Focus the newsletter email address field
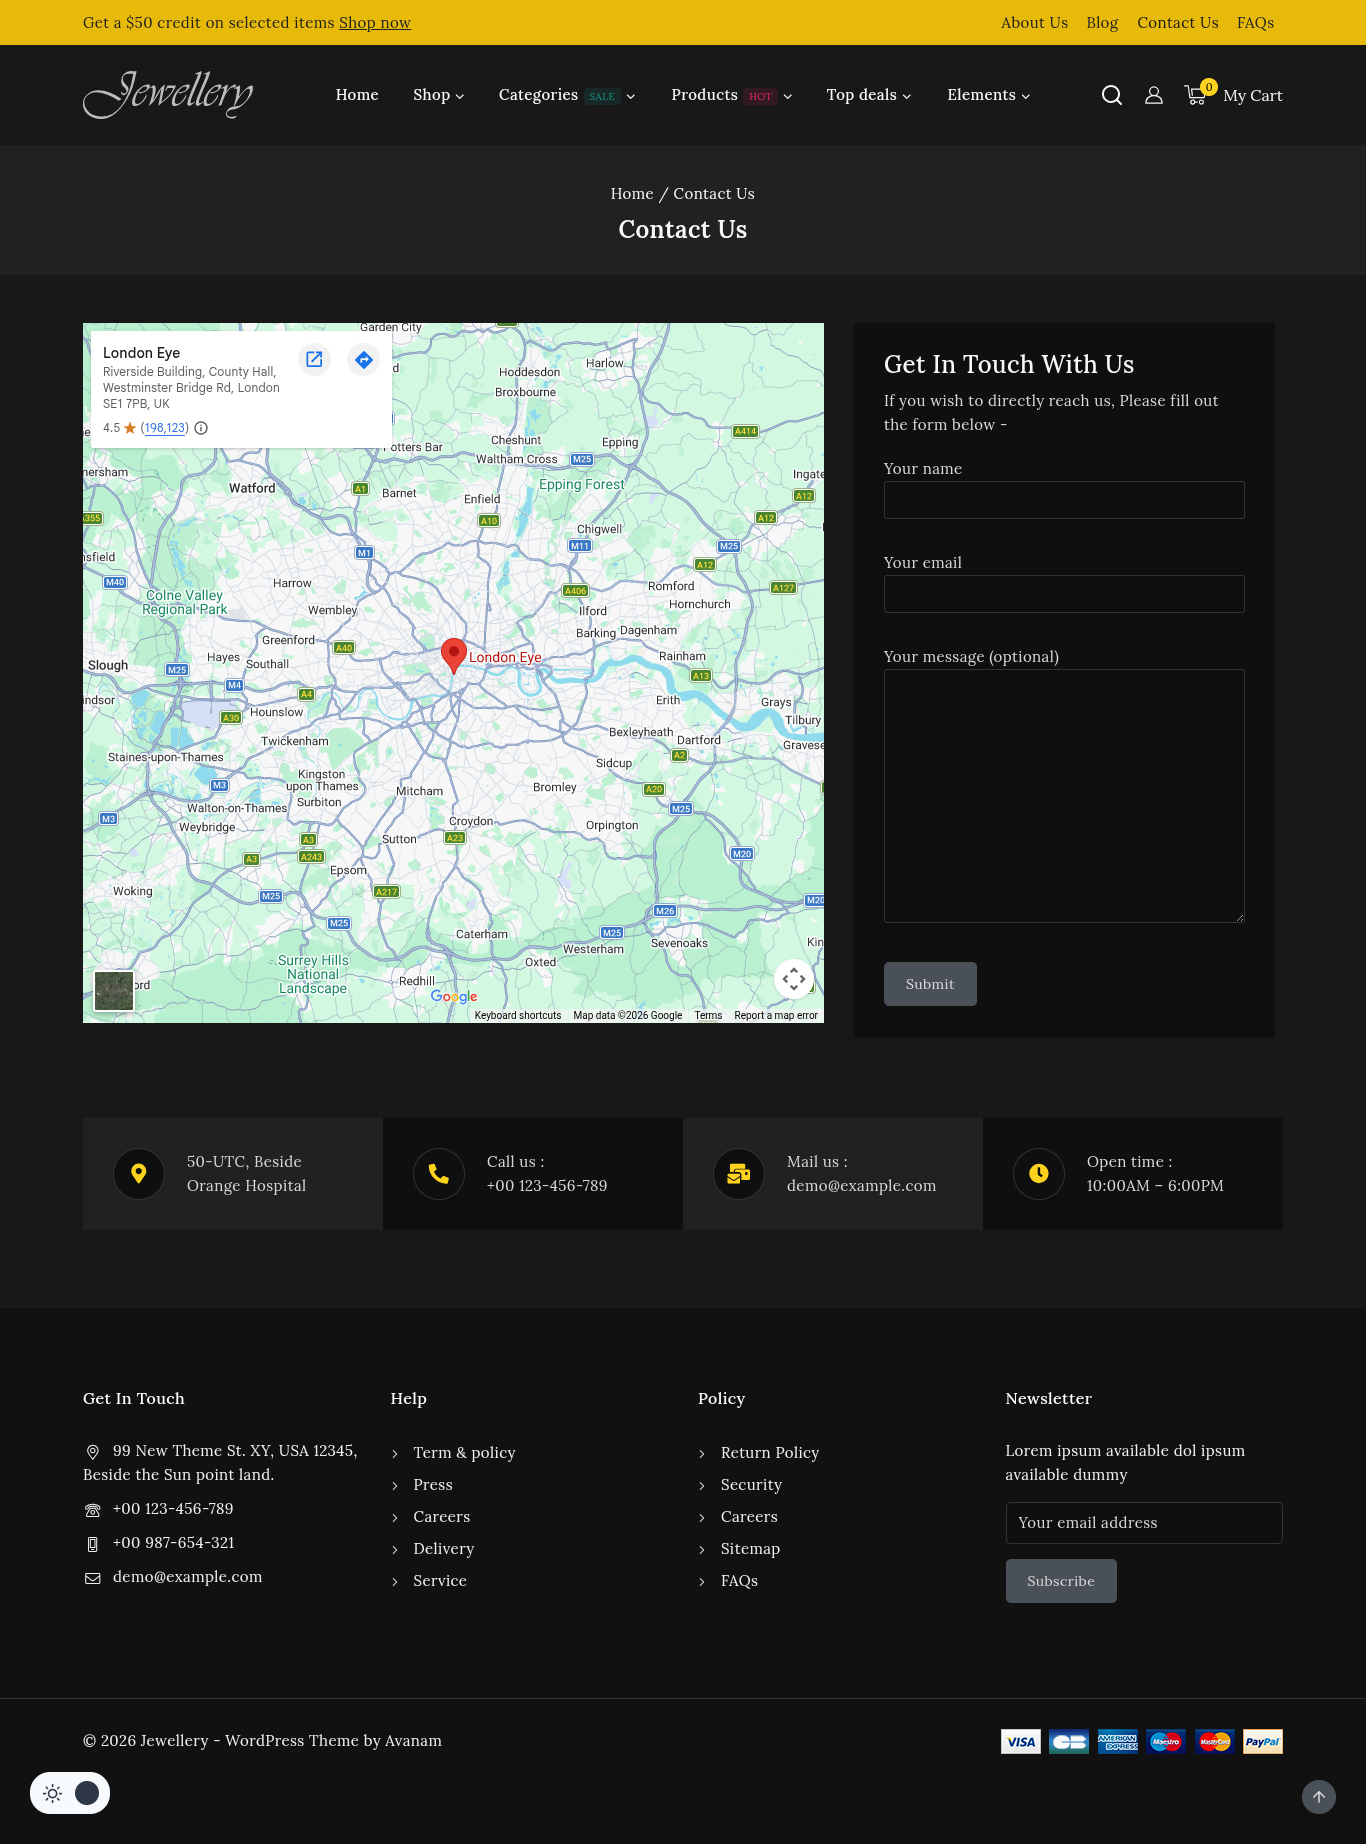 1143,1523
